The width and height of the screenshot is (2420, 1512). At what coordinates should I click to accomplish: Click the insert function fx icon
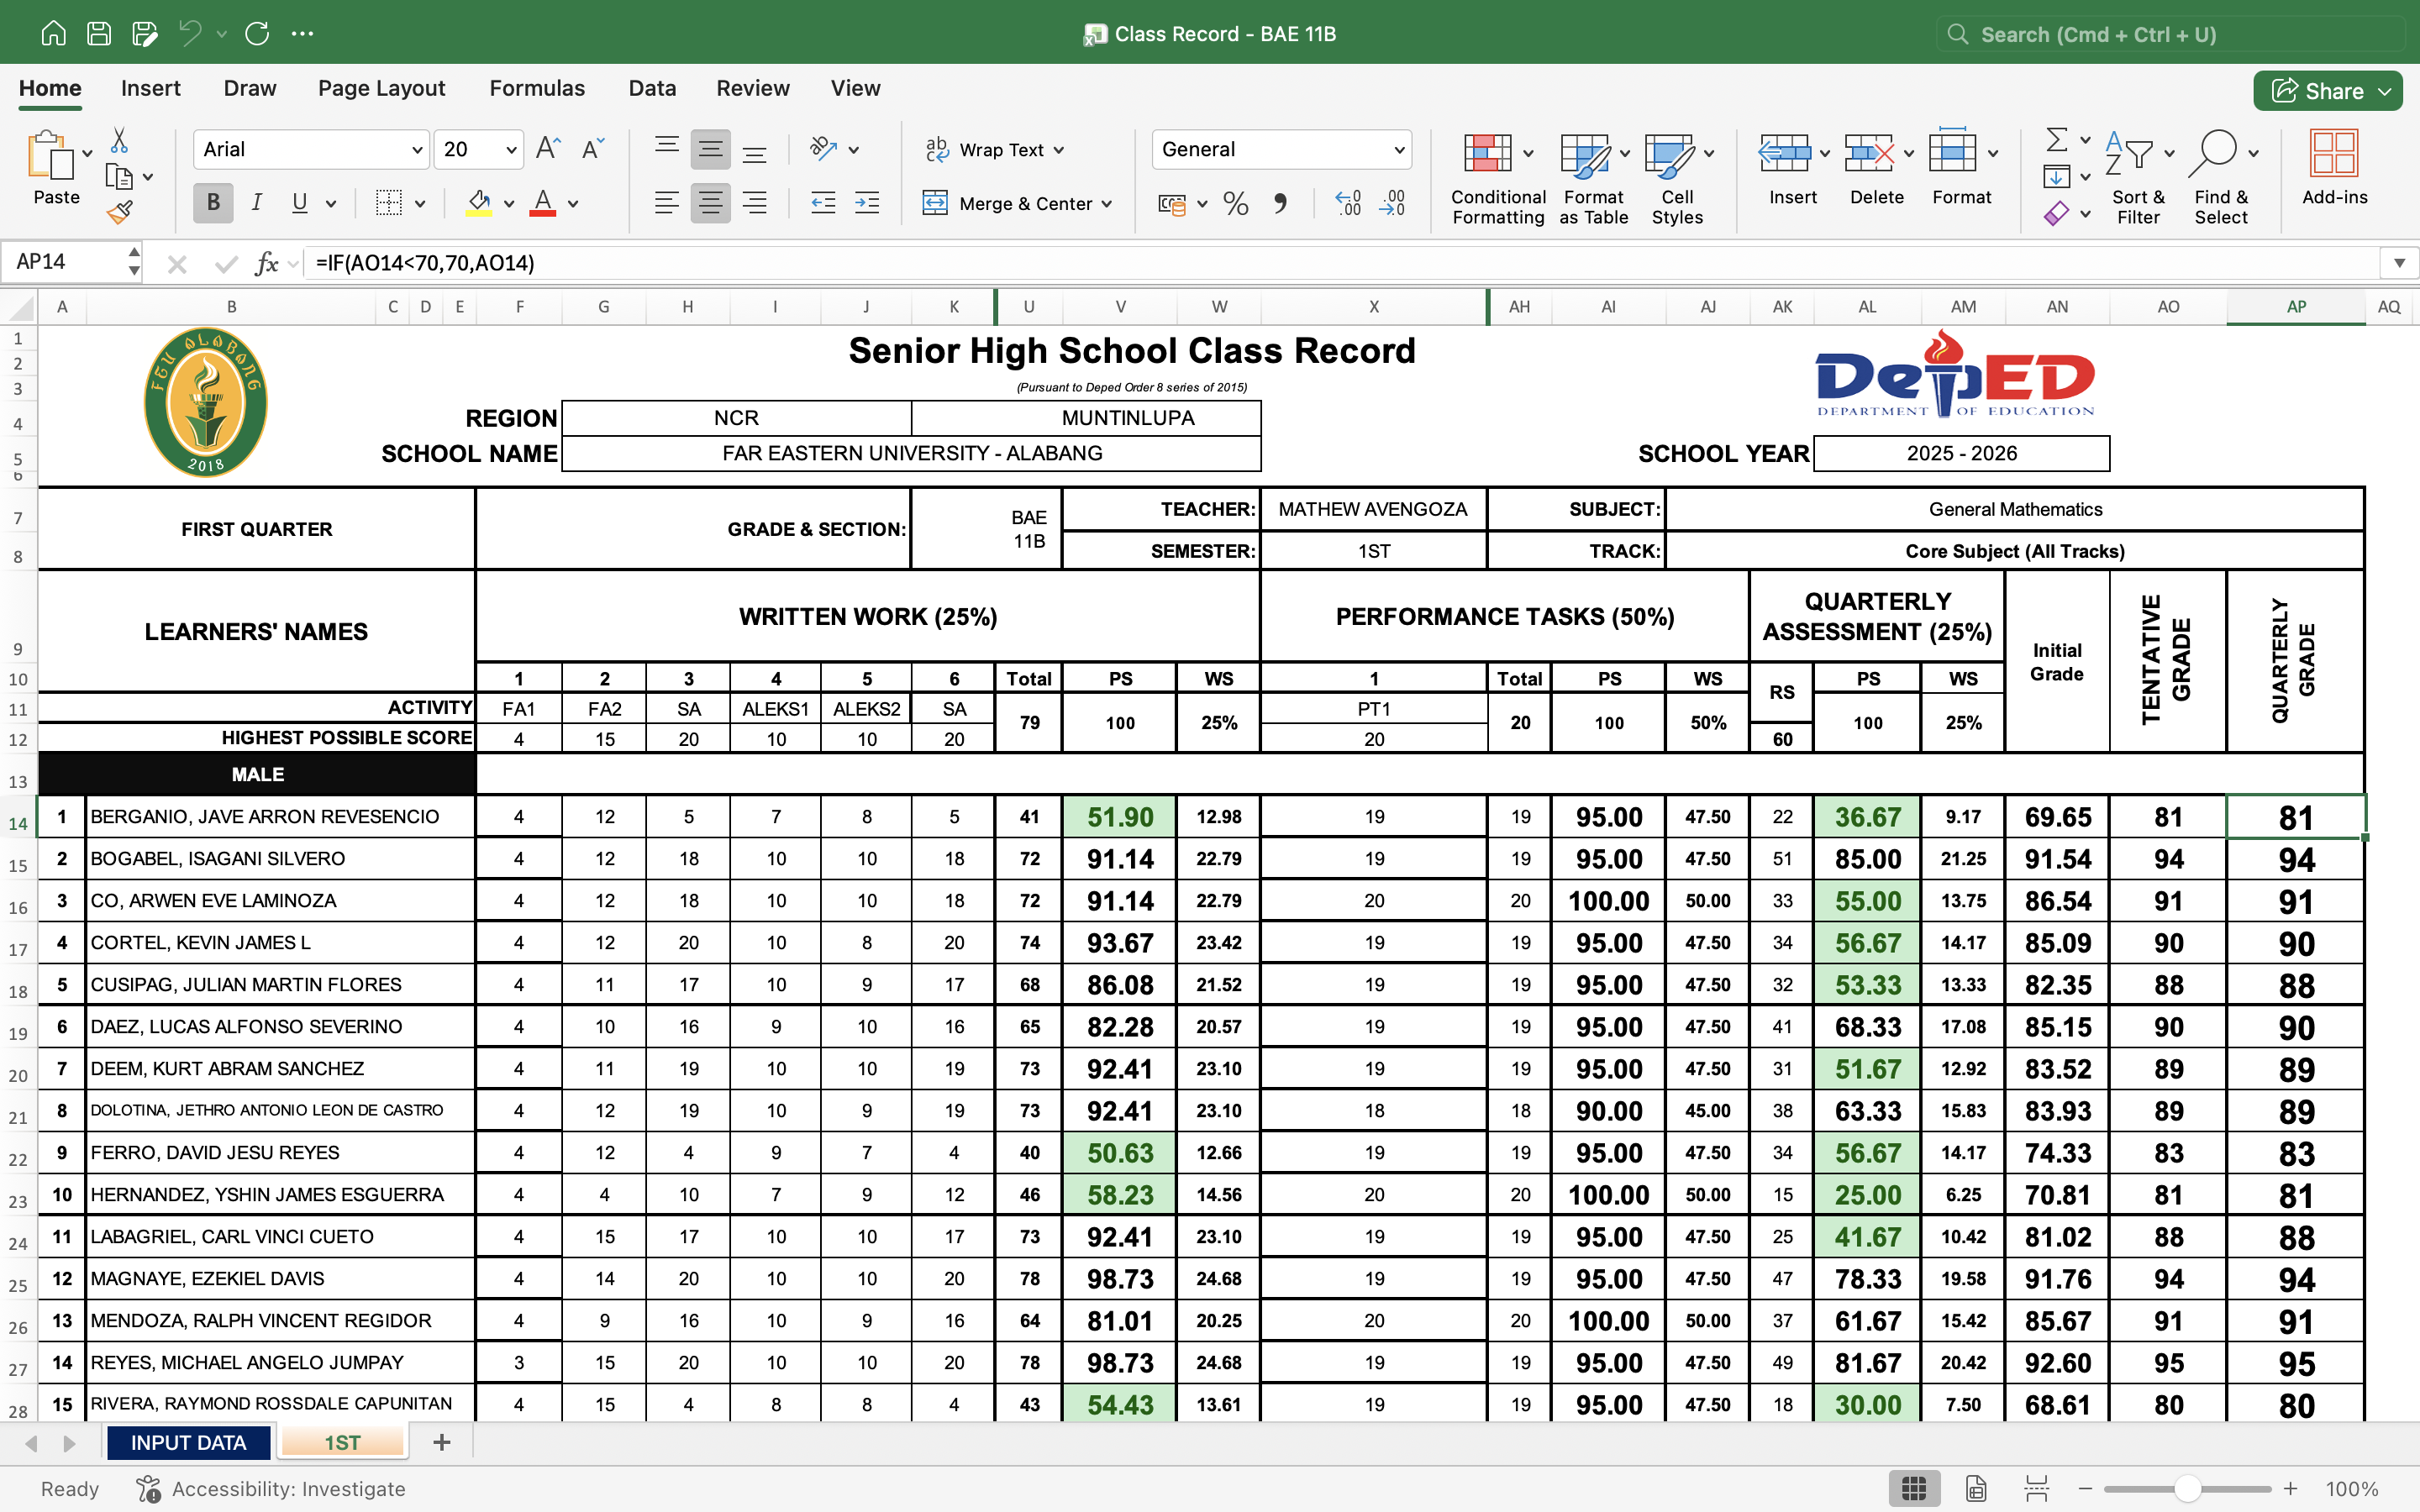(266, 263)
